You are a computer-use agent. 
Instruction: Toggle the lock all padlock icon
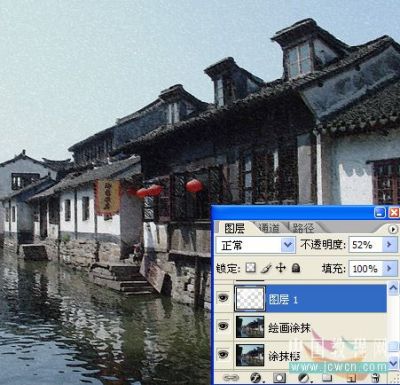(296, 268)
